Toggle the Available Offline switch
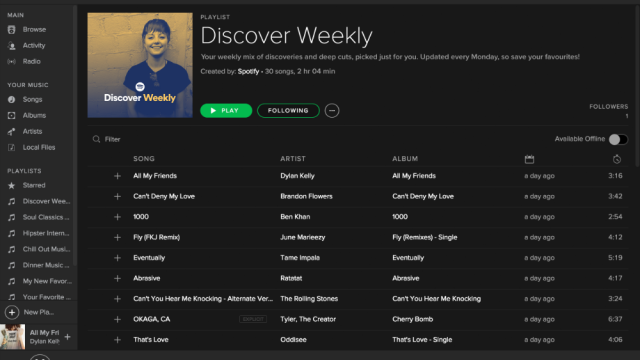 point(618,139)
